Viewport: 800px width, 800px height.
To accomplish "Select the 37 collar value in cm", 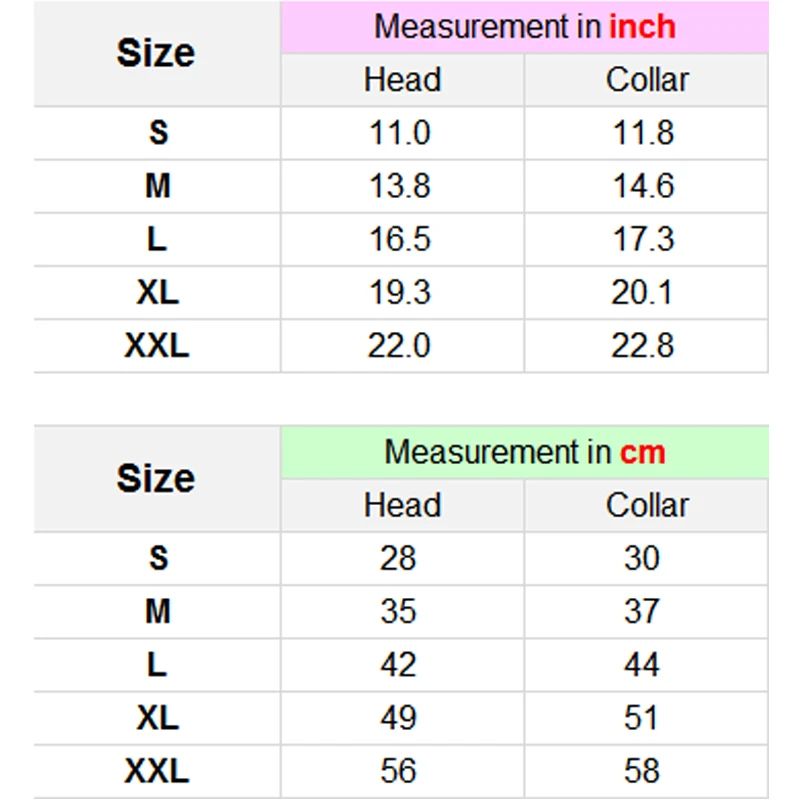I will point(642,611).
